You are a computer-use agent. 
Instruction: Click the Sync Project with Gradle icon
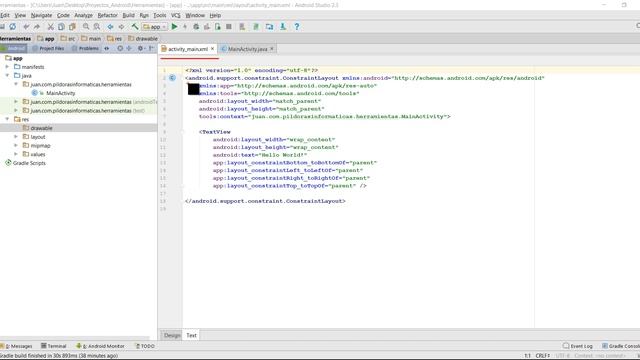(x=256, y=27)
